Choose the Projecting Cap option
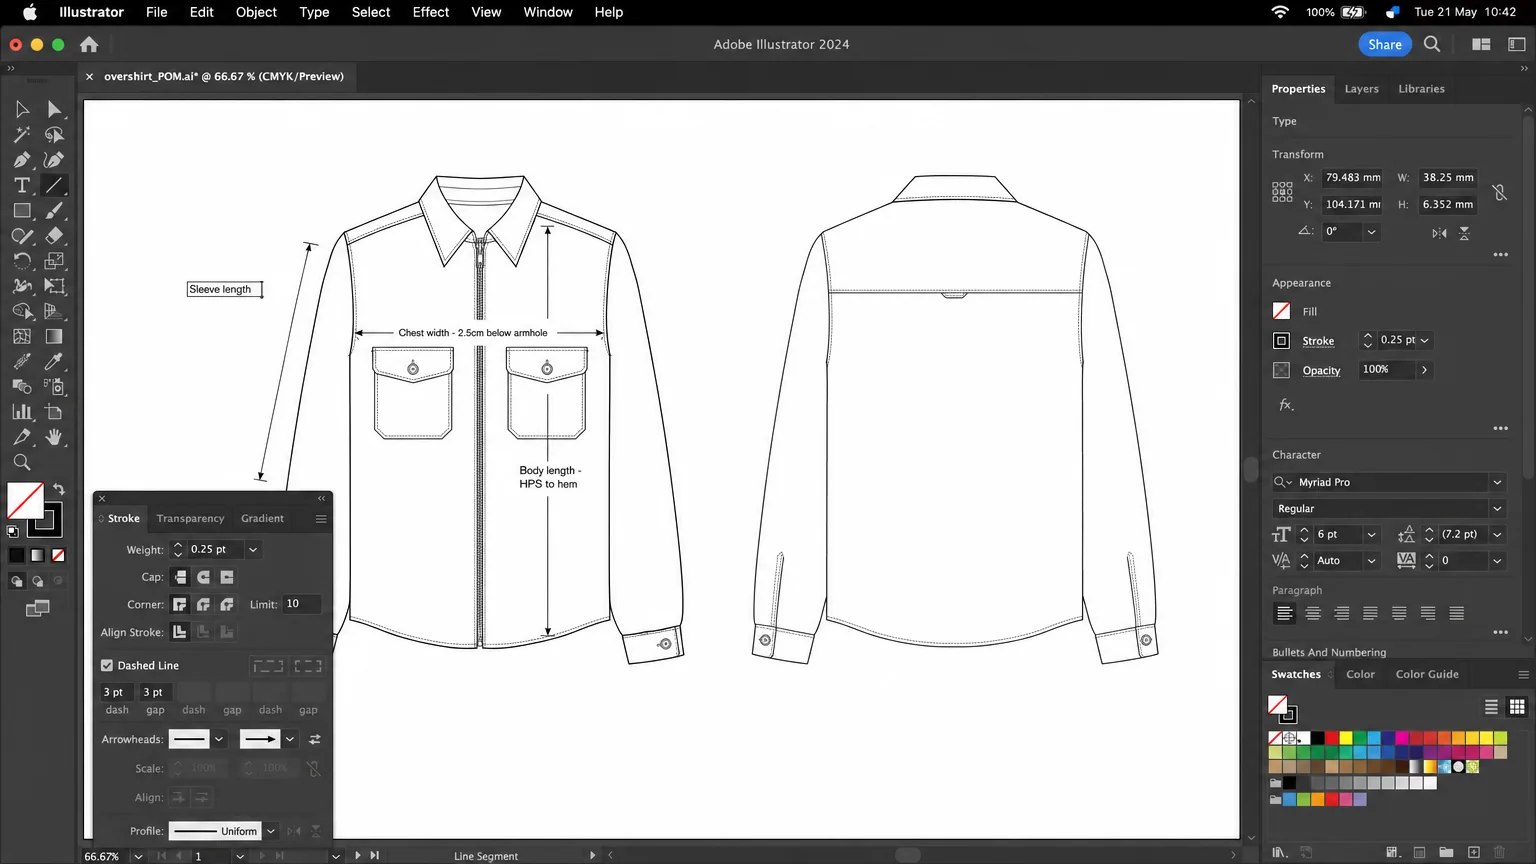The image size is (1536, 864). [x=227, y=577]
